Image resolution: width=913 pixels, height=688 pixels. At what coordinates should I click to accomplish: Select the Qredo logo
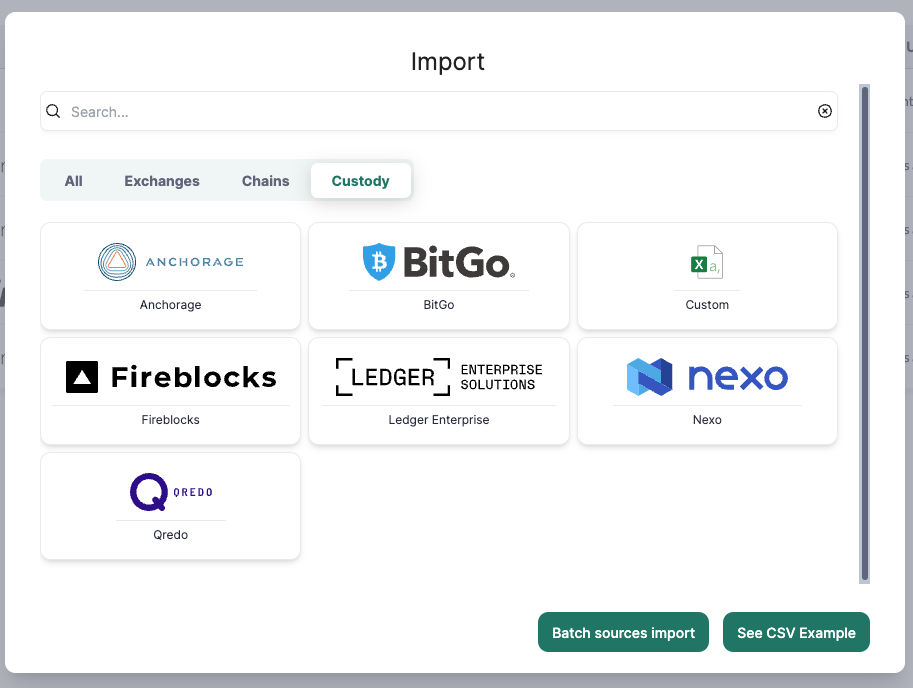(x=171, y=492)
